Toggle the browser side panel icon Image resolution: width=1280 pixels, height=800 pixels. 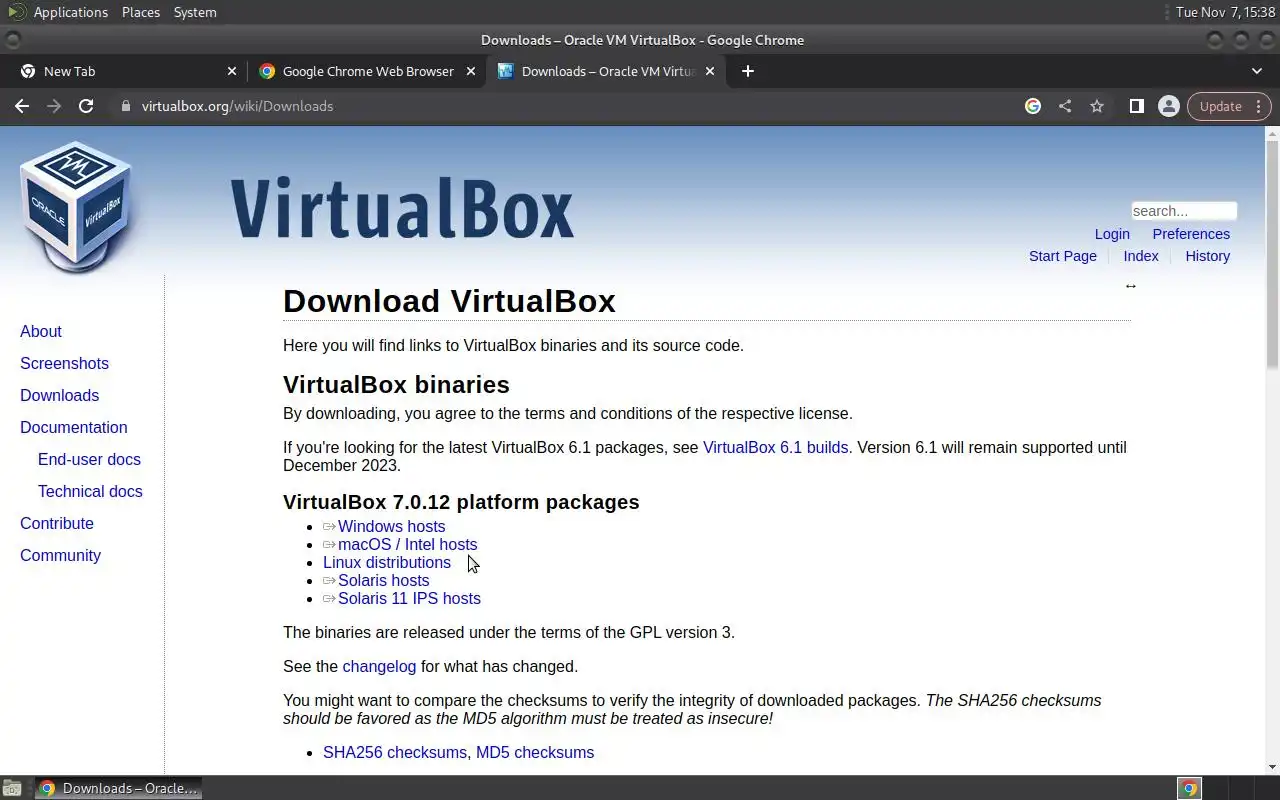coord(1136,106)
